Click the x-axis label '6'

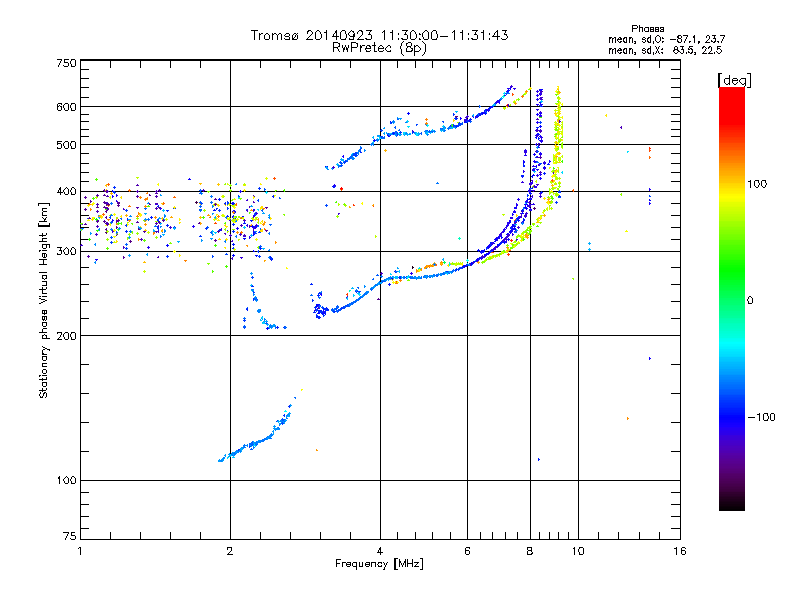click(x=467, y=551)
